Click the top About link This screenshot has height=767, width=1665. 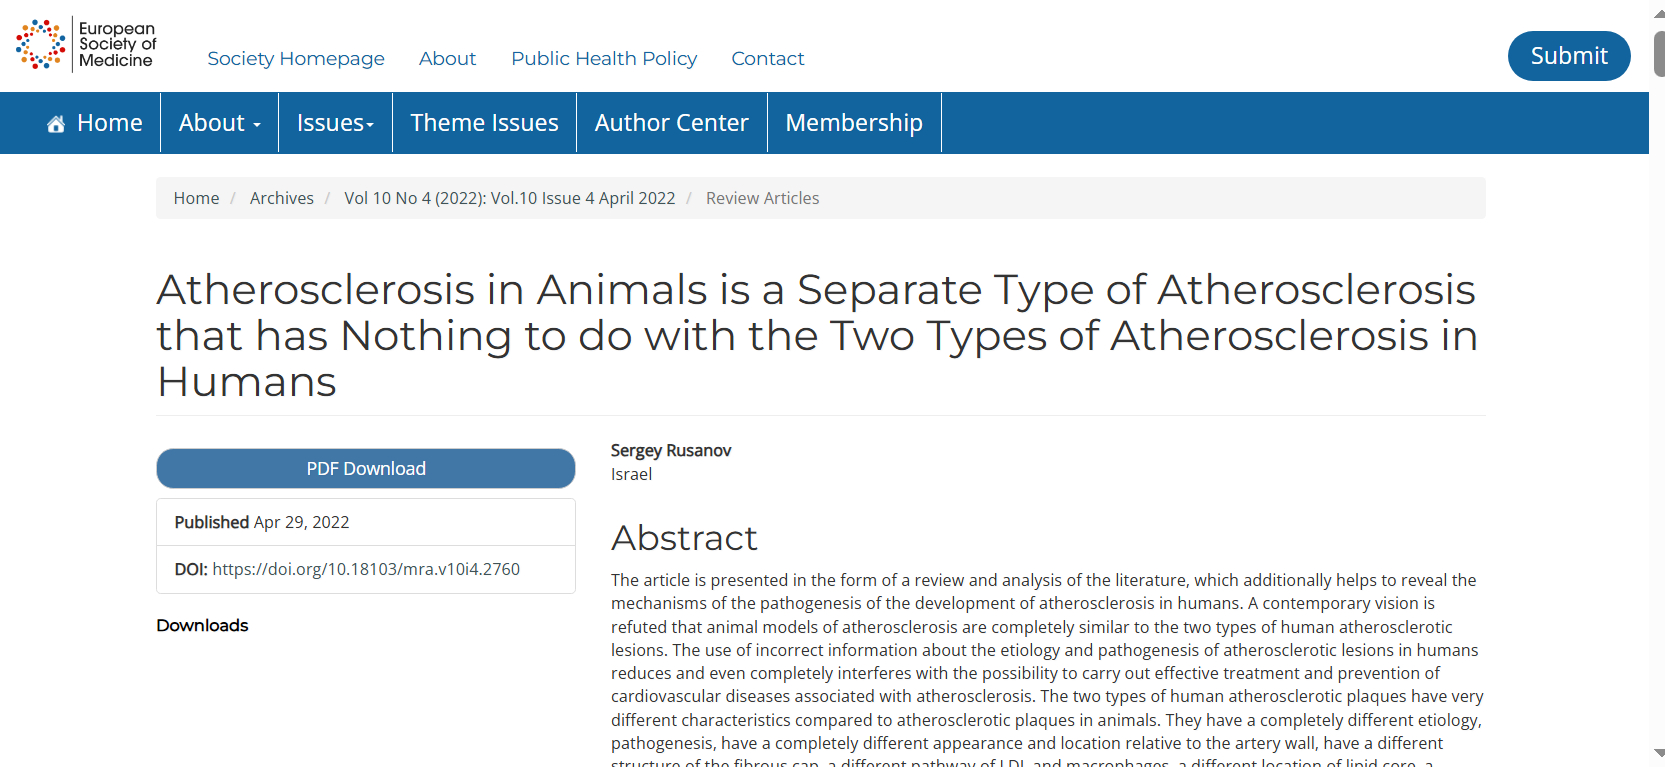[x=447, y=59]
